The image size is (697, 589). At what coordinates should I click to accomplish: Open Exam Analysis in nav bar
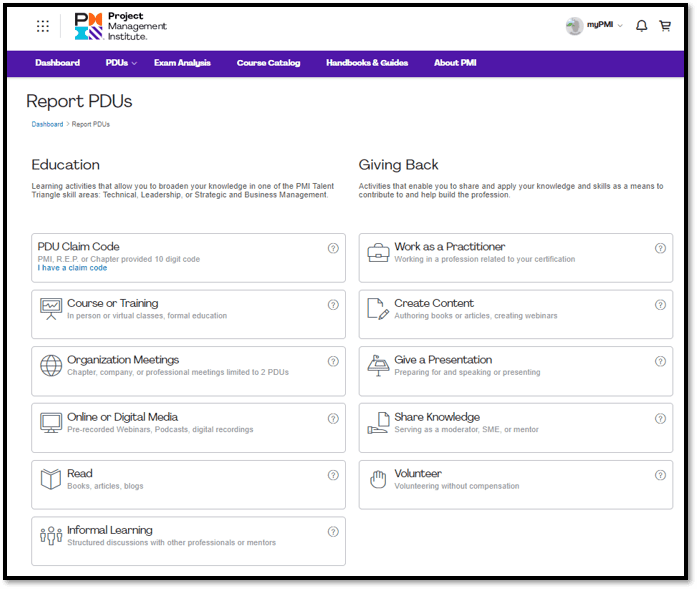pyautogui.click(x=182, y=63)
